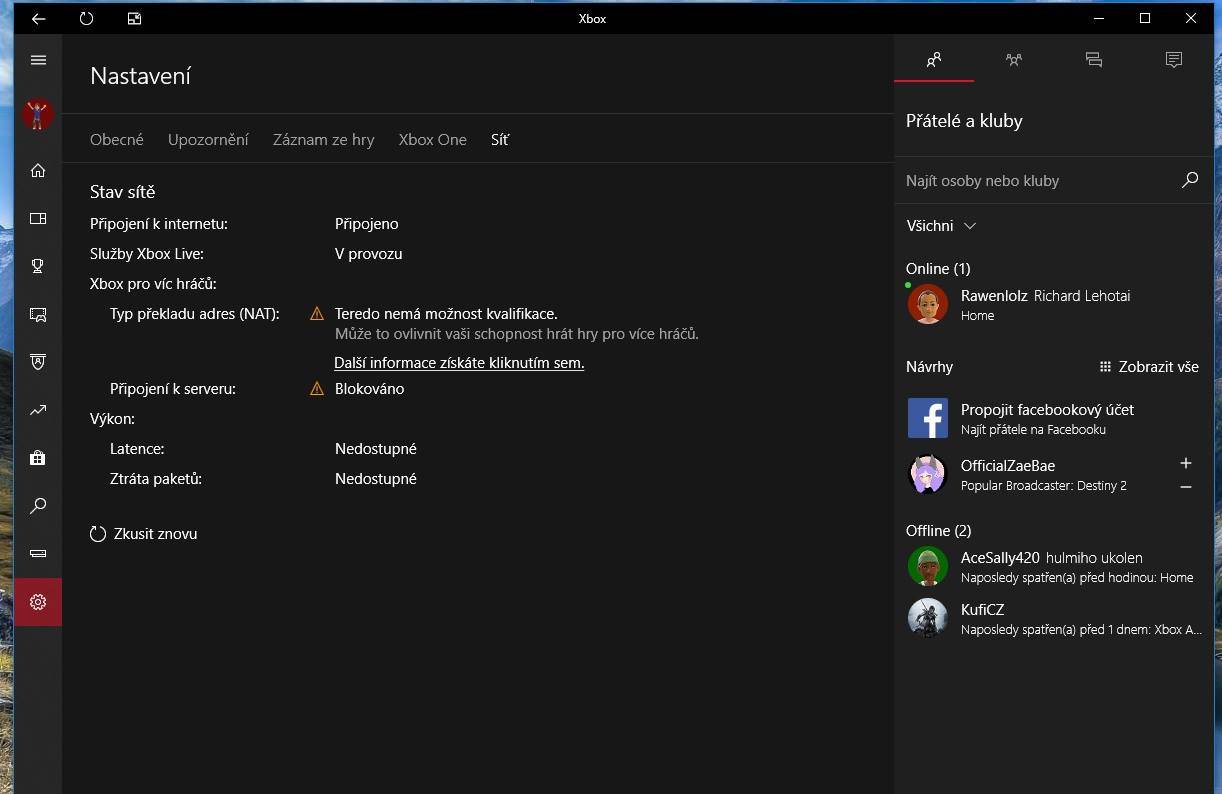Open the Záznam ze hry tab
The width and height of the screenshot is (1222, 794).
point(323,139)
